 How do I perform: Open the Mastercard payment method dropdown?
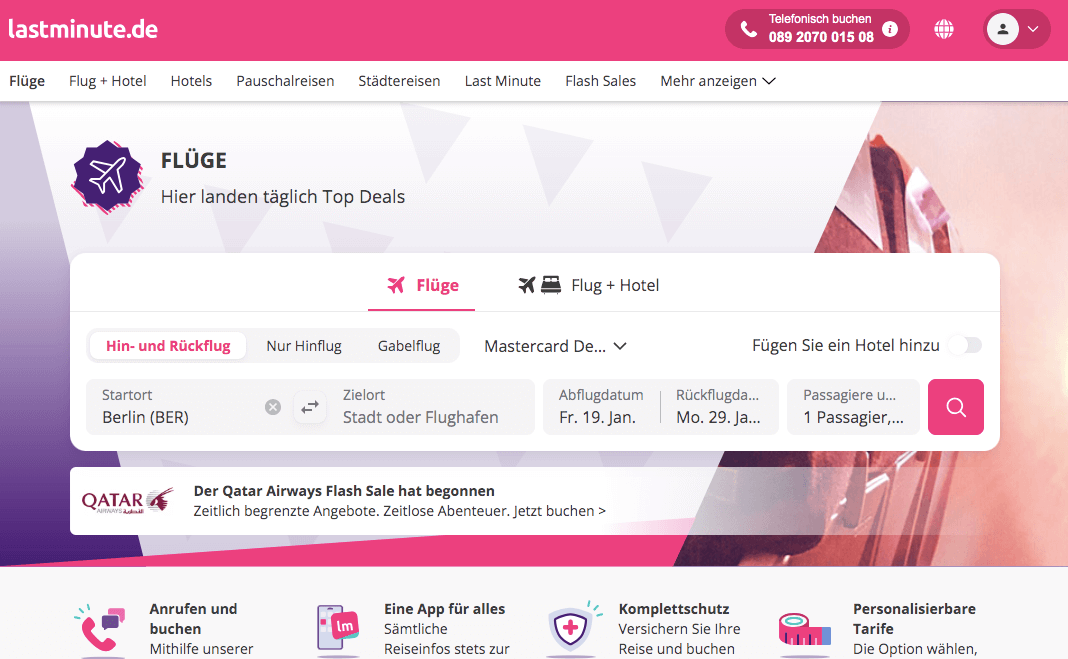[555, 346]
